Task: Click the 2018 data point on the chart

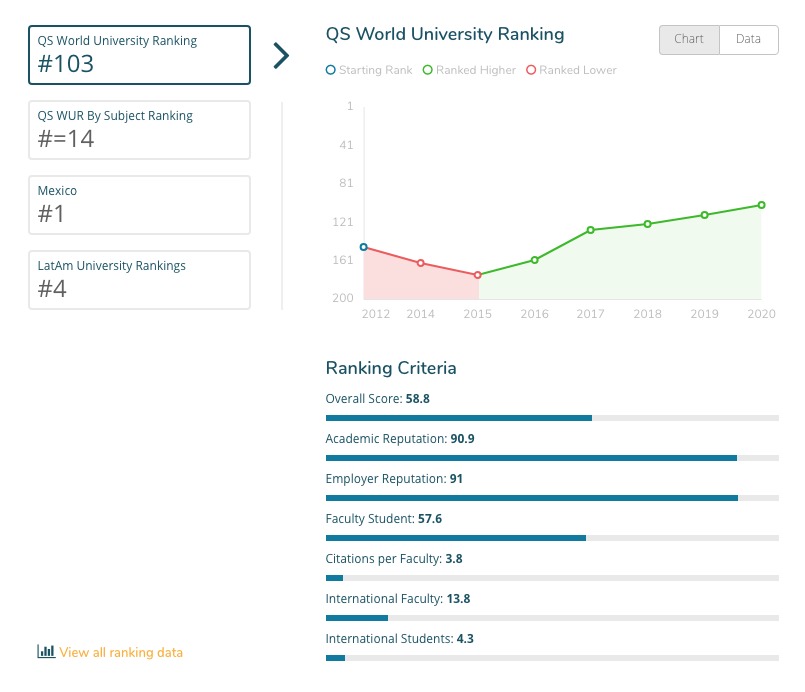Action: (647, 224)
